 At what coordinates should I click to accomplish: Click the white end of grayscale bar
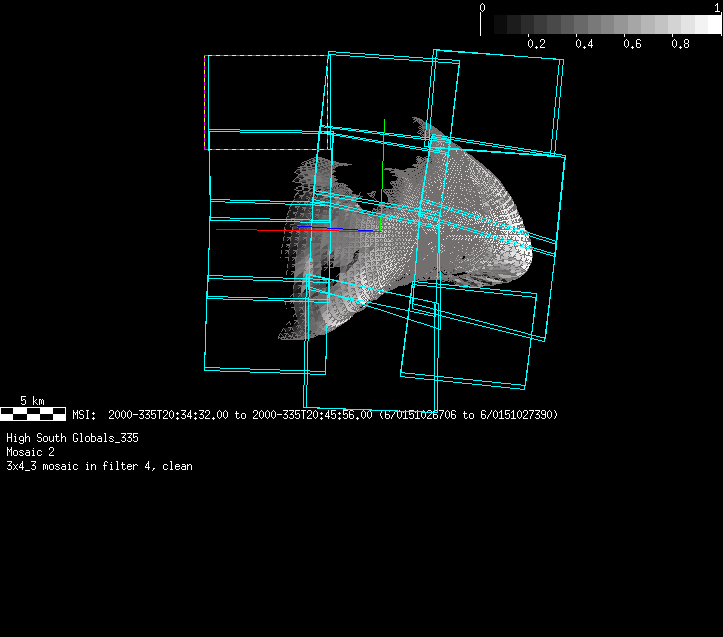click(708, 25)
